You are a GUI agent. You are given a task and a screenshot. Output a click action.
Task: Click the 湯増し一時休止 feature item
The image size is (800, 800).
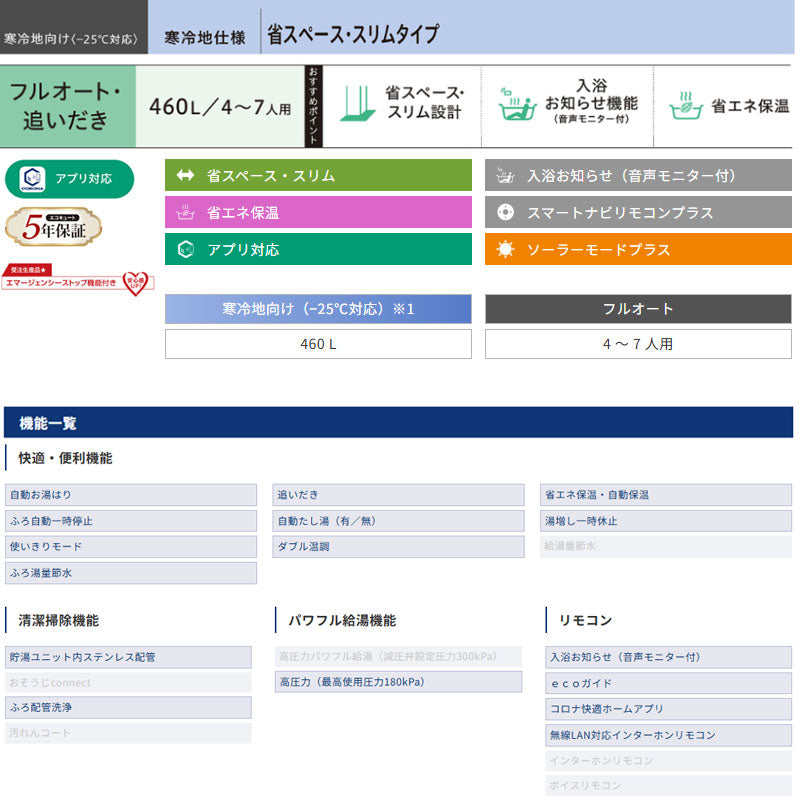(x=666, y=521)
